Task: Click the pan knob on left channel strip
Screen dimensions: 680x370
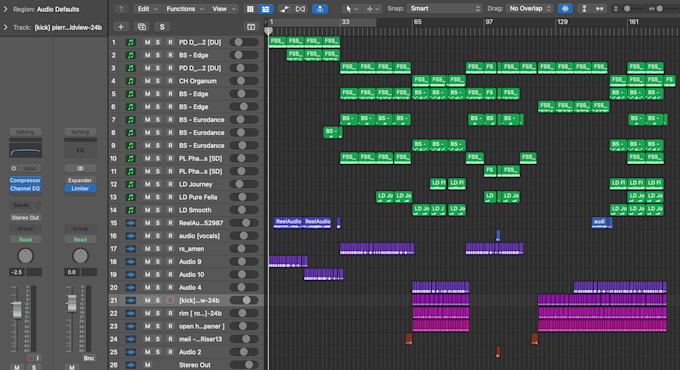Action: click(25, 256)
